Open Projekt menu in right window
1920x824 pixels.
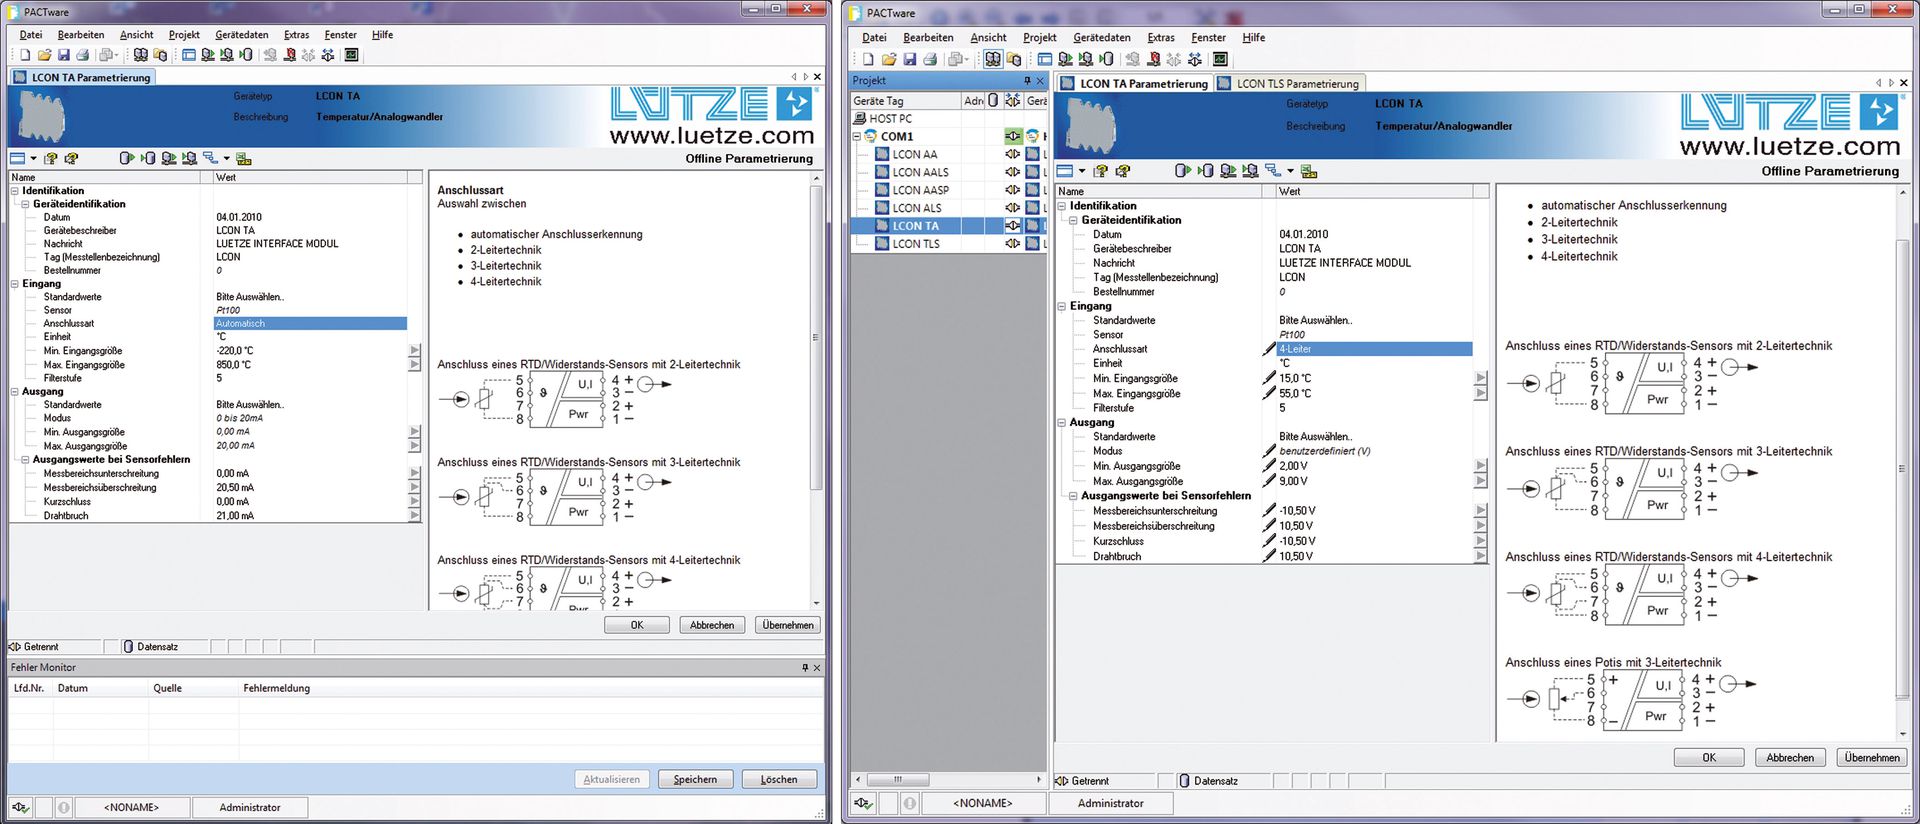click(x=1040, y=38)
